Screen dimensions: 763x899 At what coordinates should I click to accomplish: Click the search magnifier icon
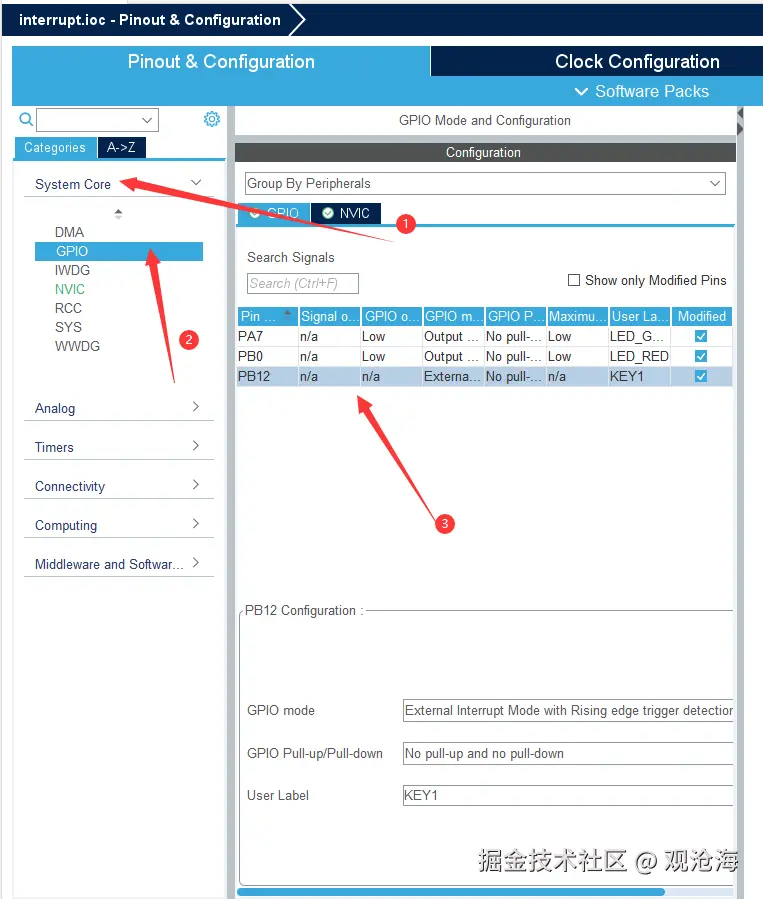point(26,119)
